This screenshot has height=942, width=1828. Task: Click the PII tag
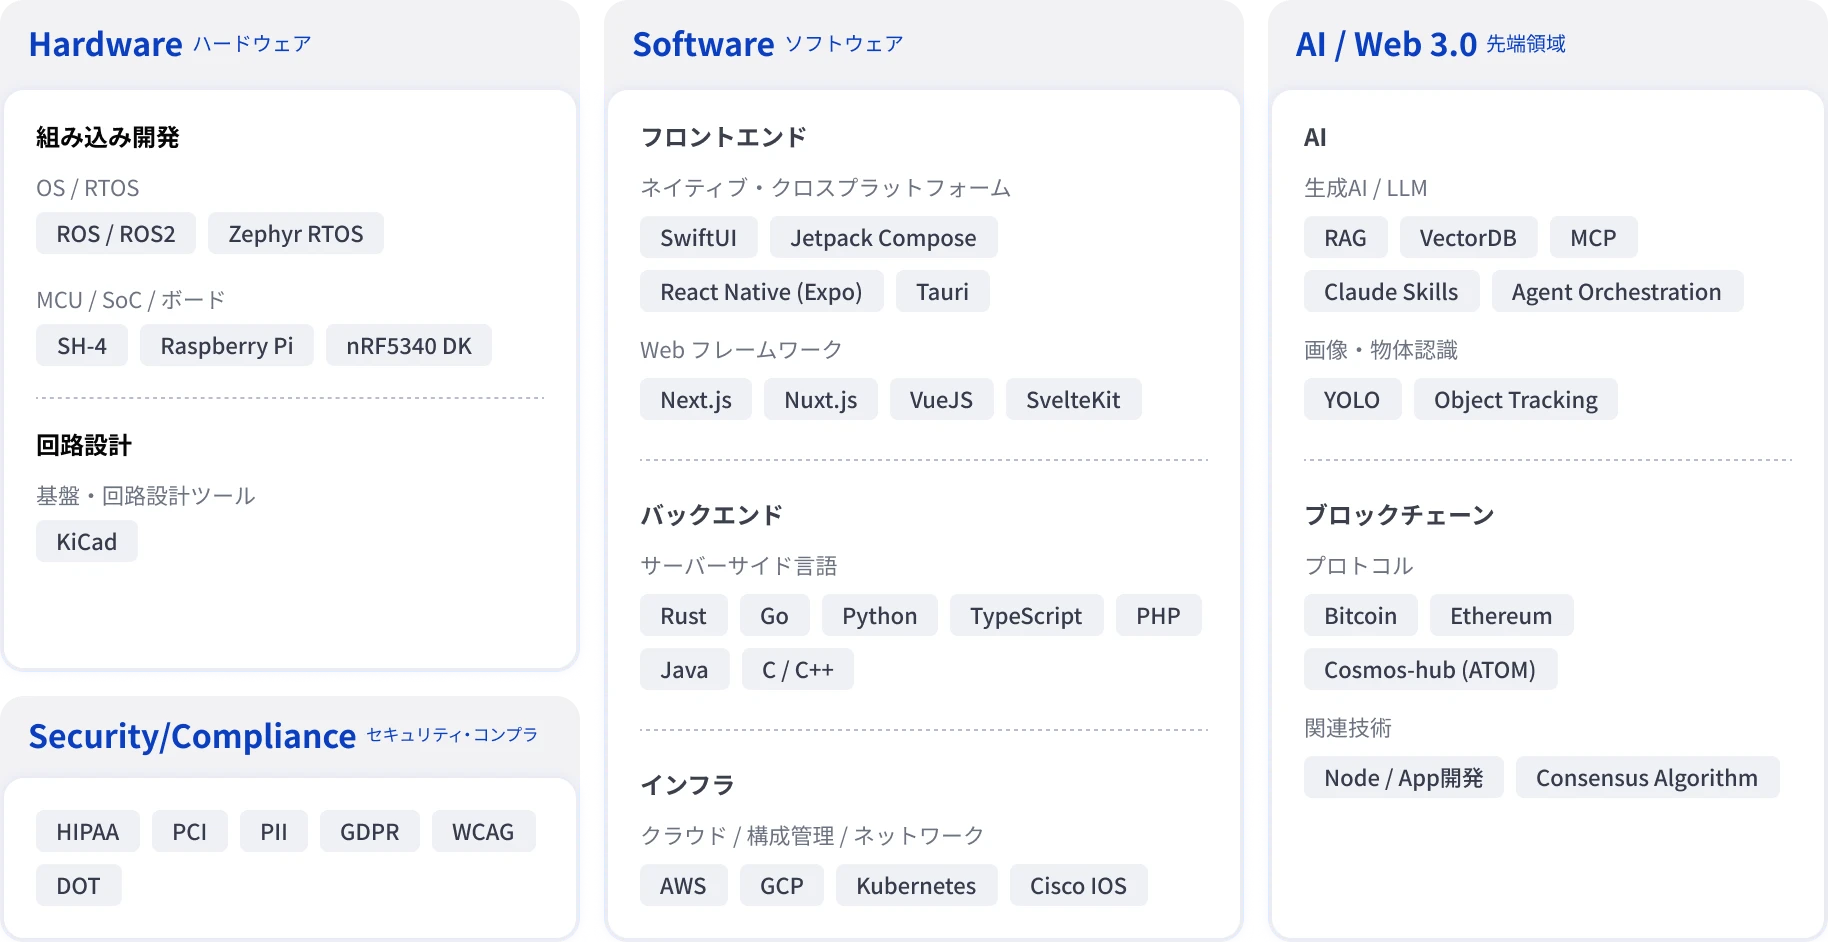coord(274,831)
